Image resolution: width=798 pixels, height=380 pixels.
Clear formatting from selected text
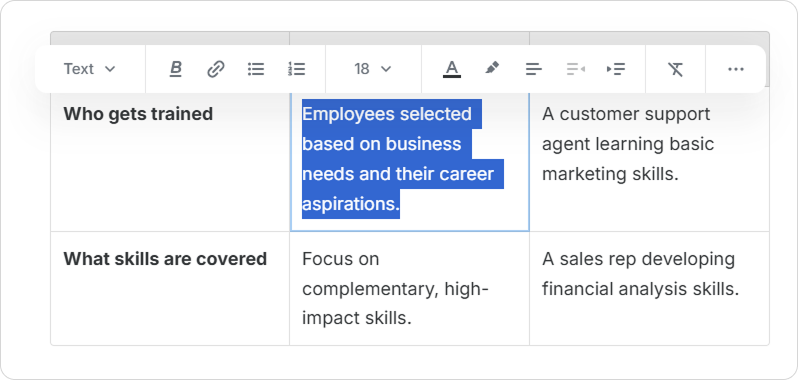[675, 69]
